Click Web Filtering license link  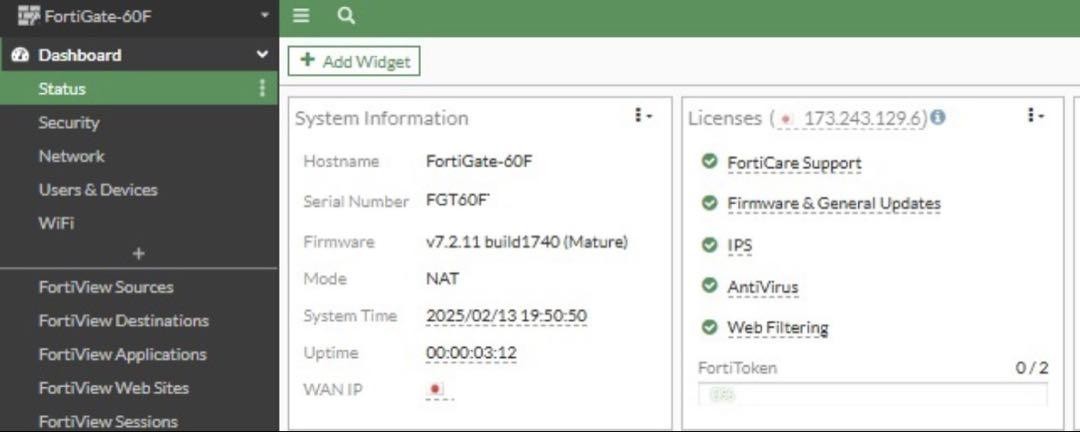coord(778,327)
